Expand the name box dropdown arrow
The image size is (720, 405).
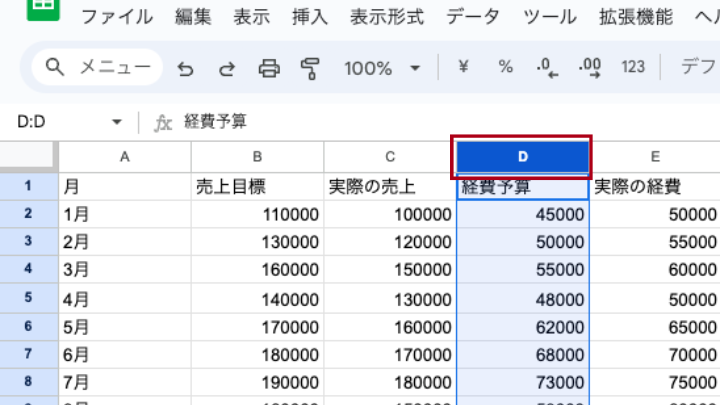point(117,122)
